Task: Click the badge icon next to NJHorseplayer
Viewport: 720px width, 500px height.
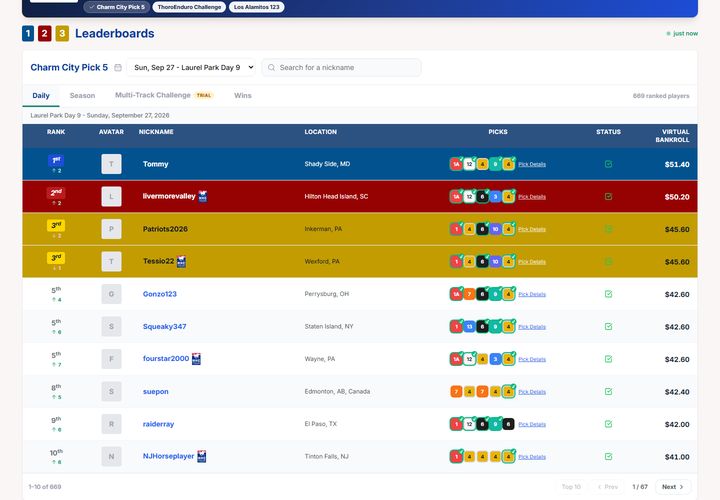Action: [202, 456]
